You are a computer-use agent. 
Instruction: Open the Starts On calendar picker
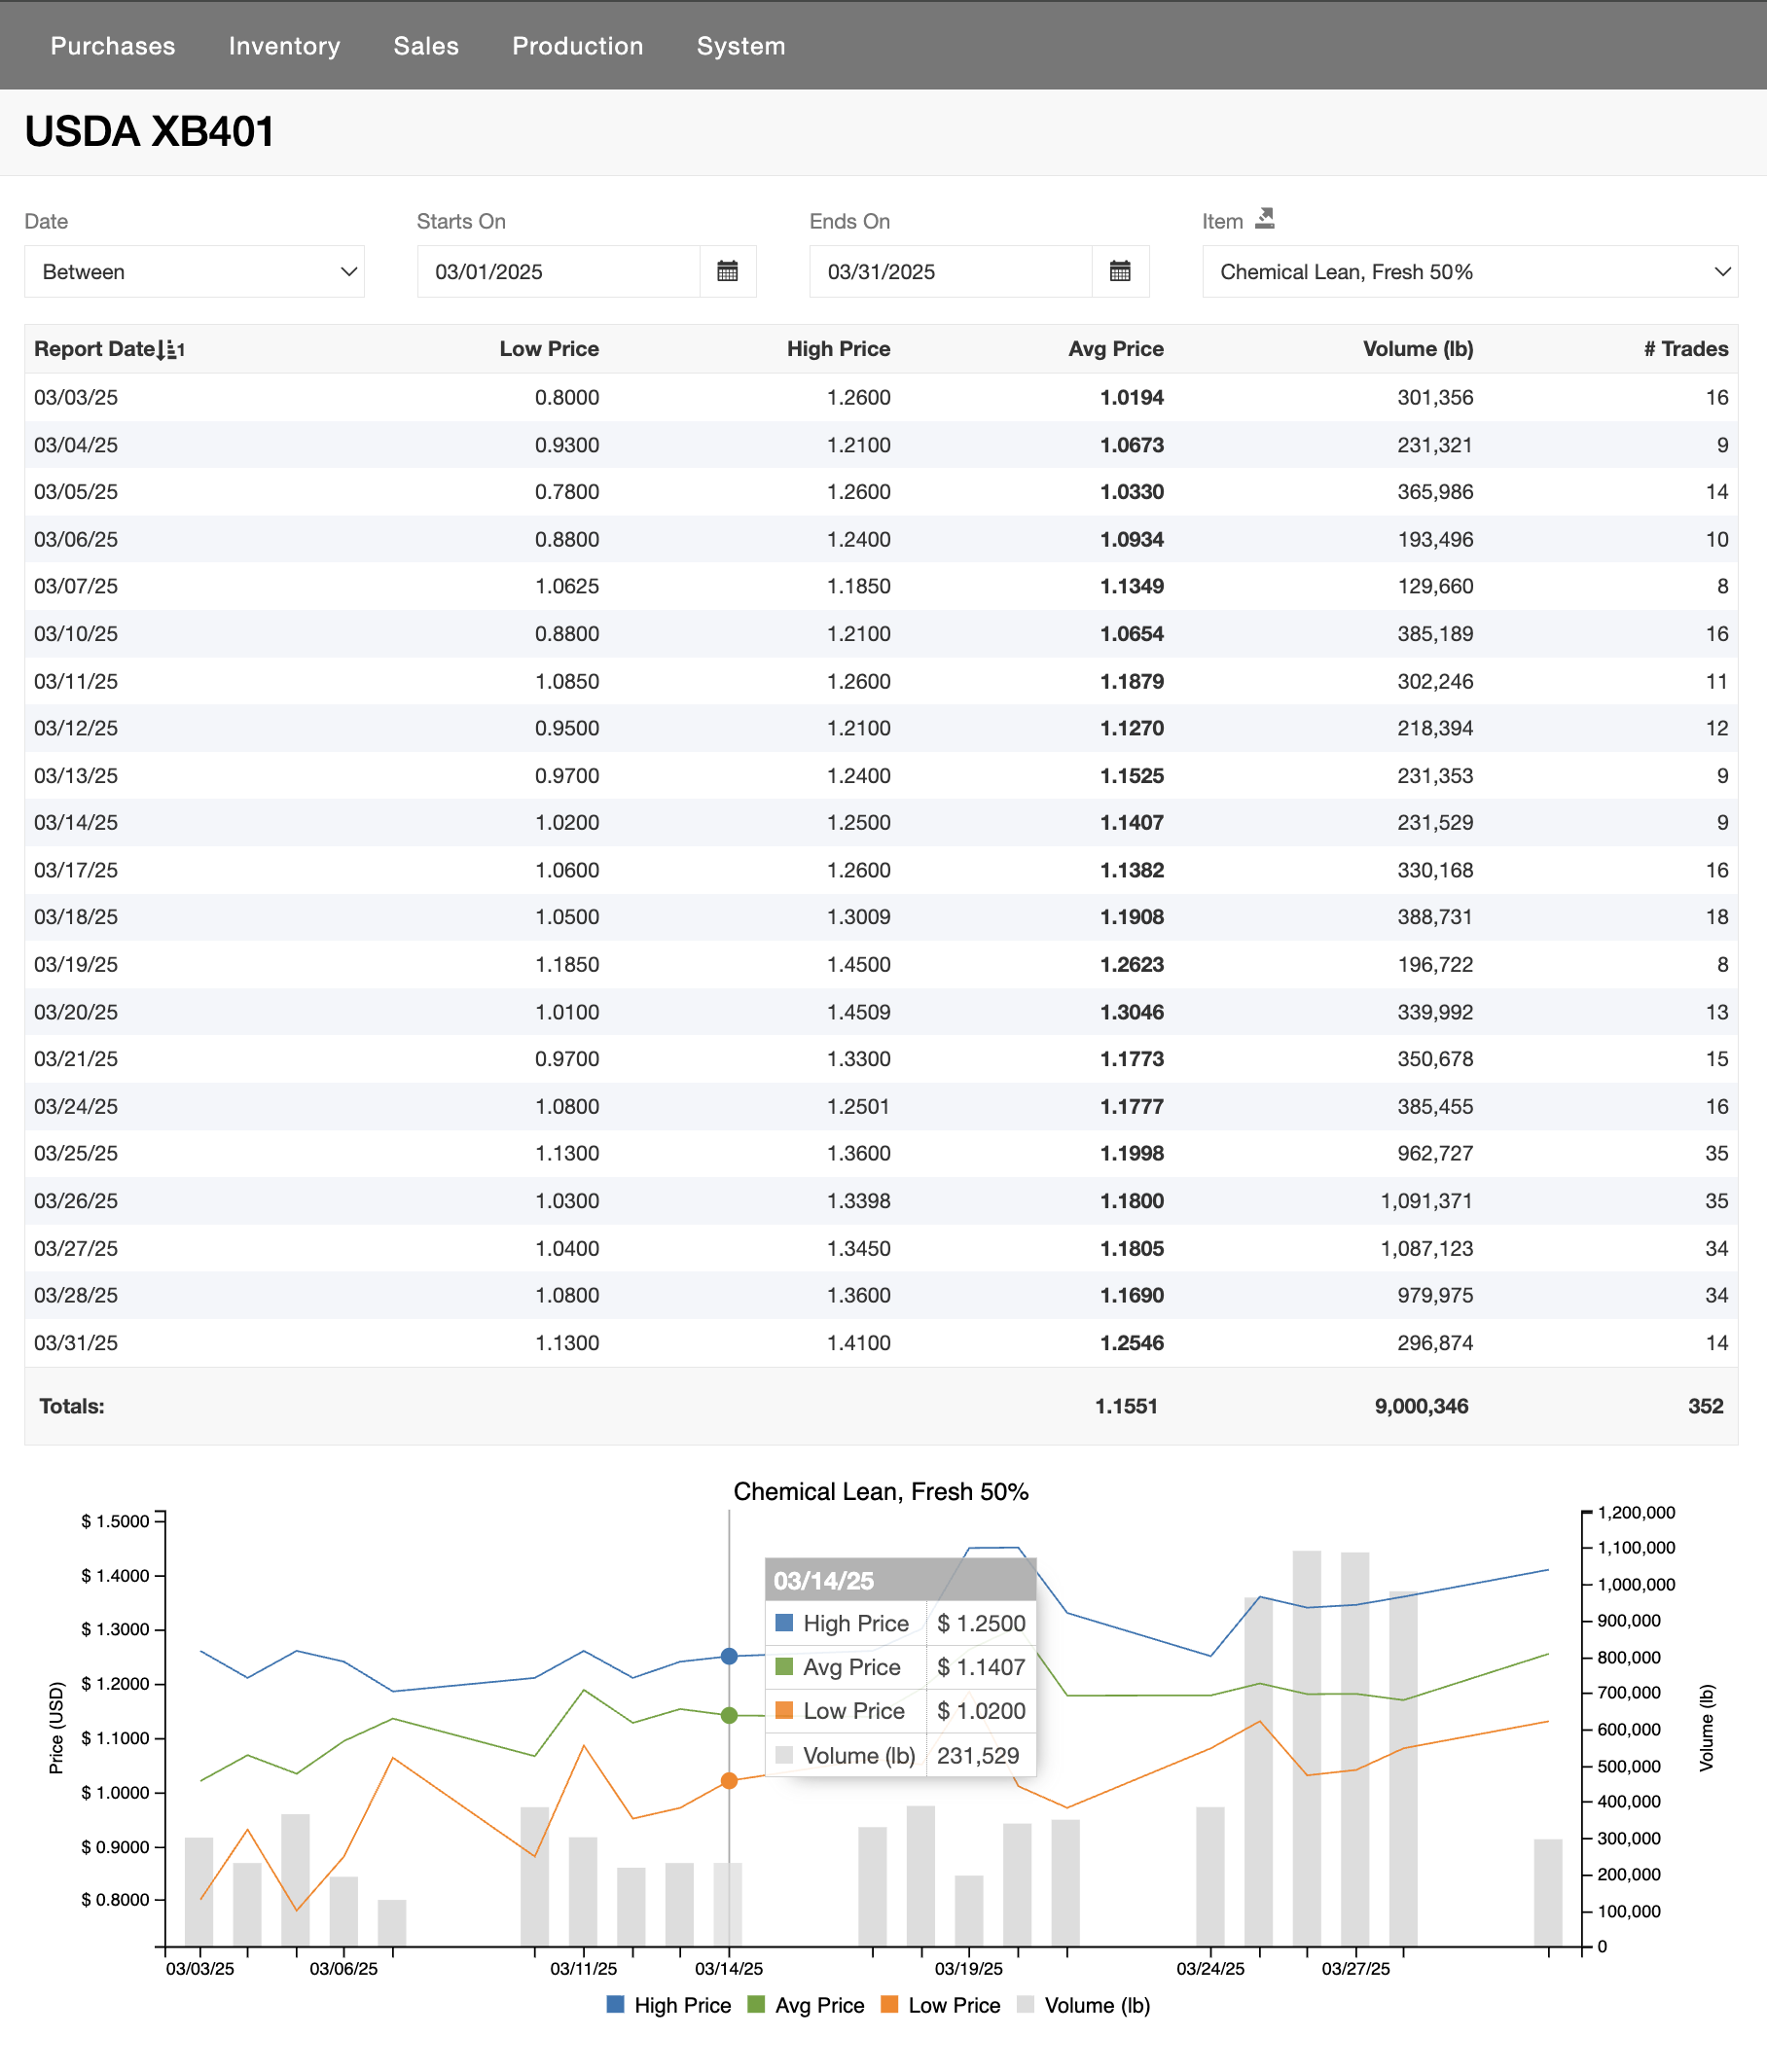pos(728,271)
